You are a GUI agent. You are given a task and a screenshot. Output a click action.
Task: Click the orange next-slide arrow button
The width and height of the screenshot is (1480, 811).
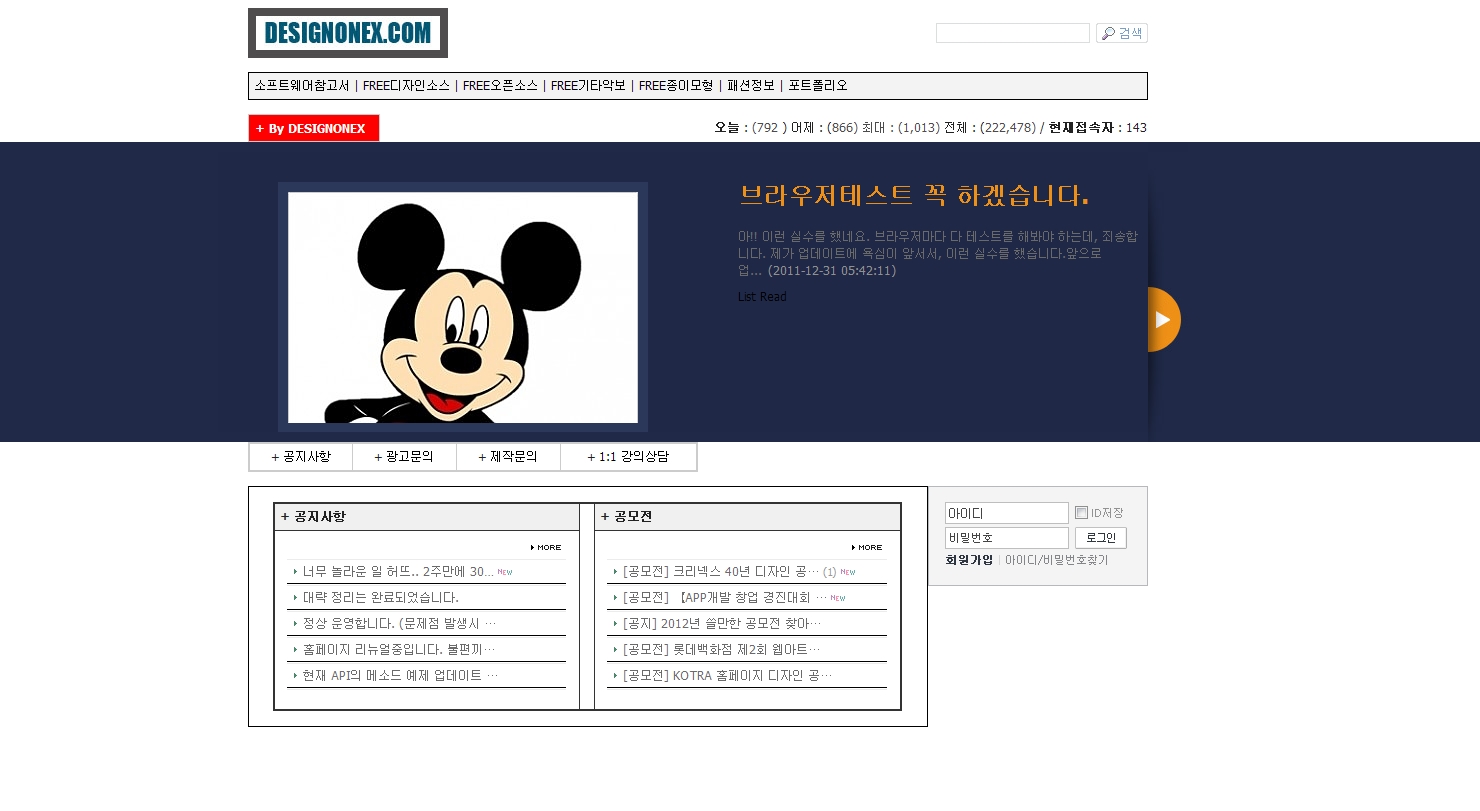(x=1163, y=320)
